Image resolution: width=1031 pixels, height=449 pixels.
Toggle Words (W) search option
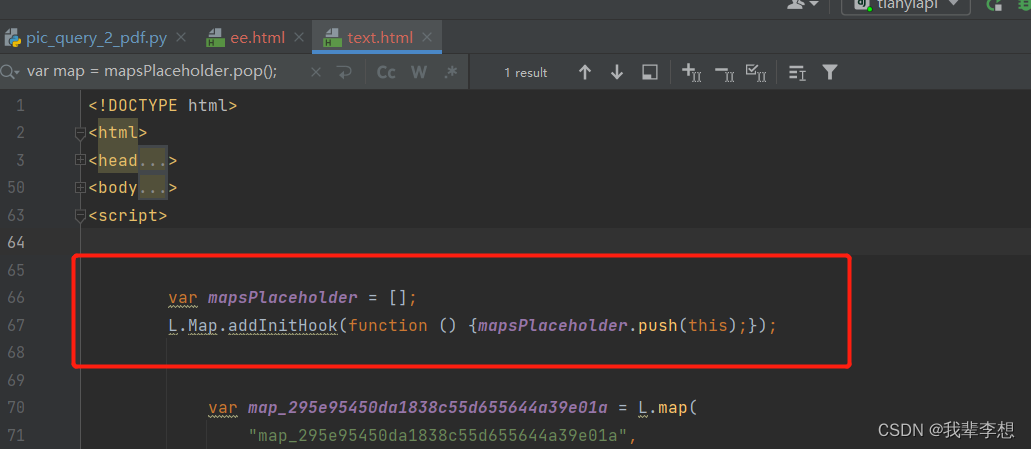click(x=419, y=72)
